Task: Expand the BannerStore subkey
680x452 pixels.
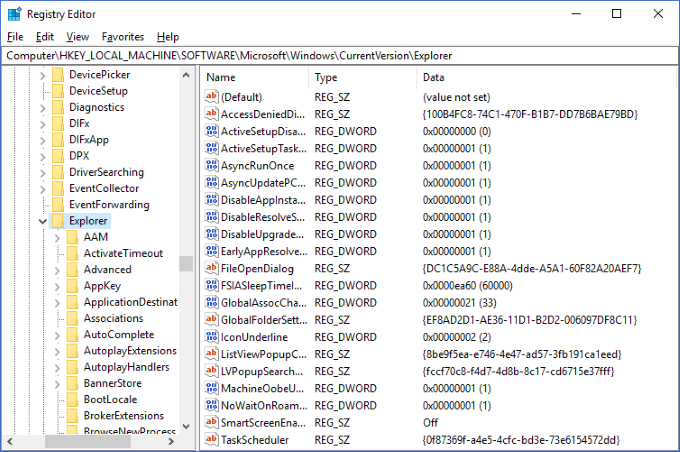Action: coord(57,384)
